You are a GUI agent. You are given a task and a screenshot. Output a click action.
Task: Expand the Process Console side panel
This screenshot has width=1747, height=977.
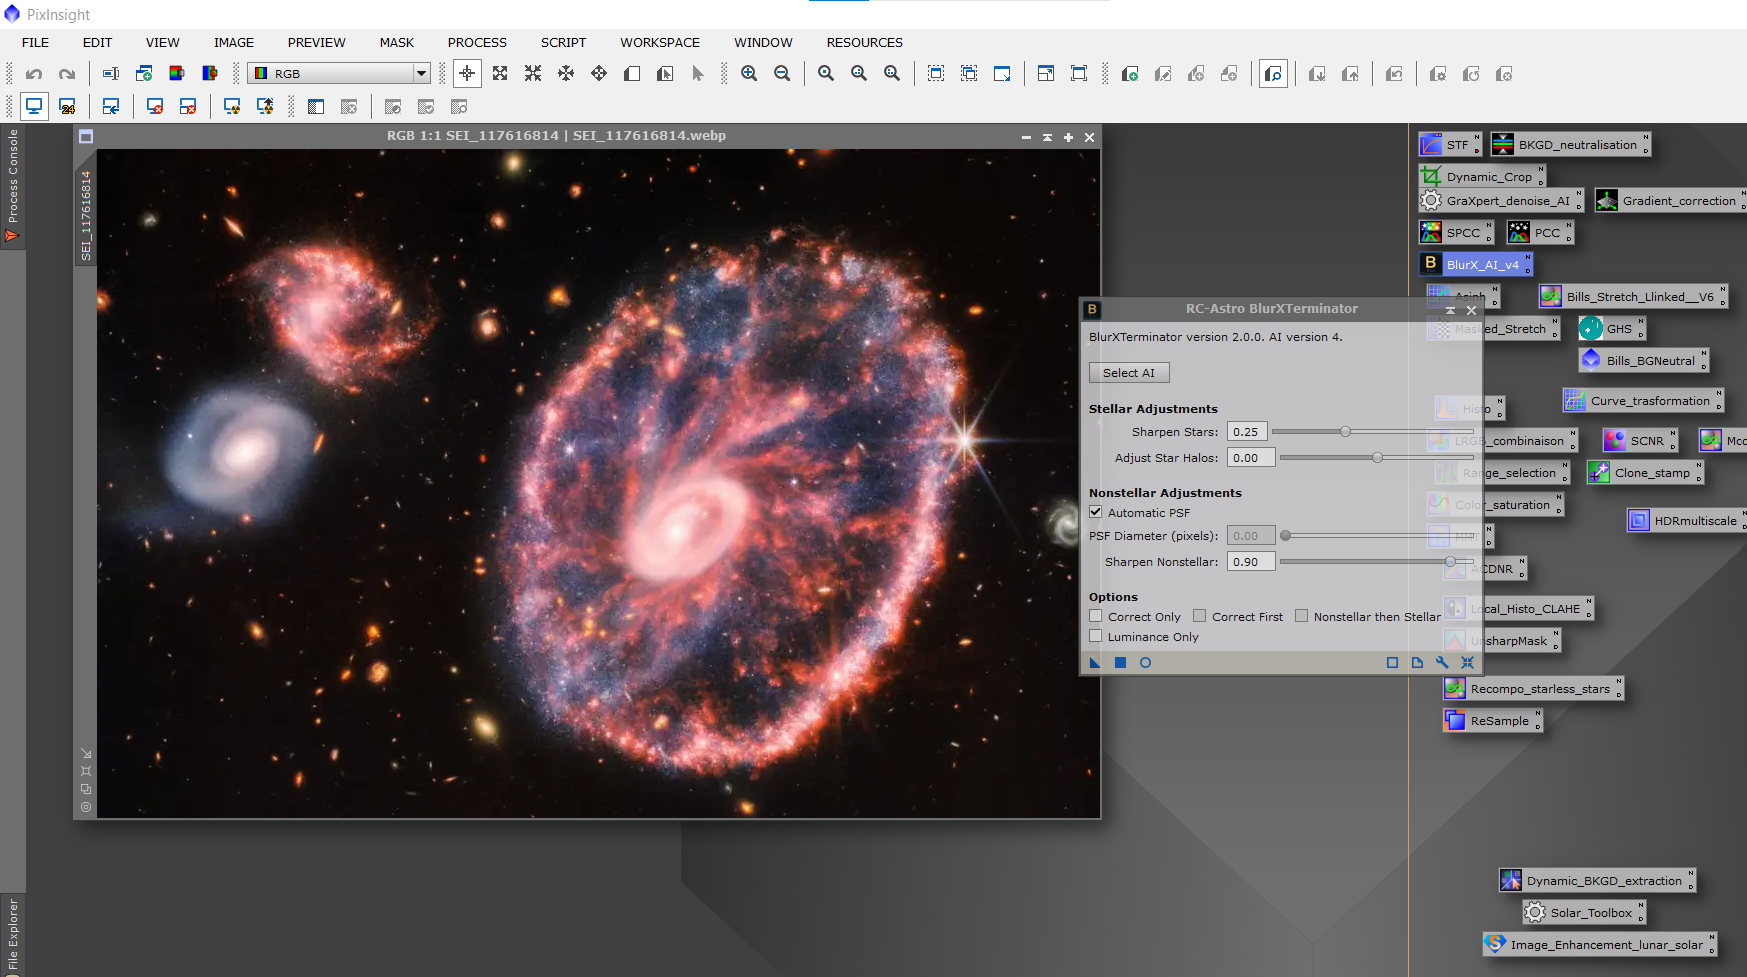click(12, 185)
